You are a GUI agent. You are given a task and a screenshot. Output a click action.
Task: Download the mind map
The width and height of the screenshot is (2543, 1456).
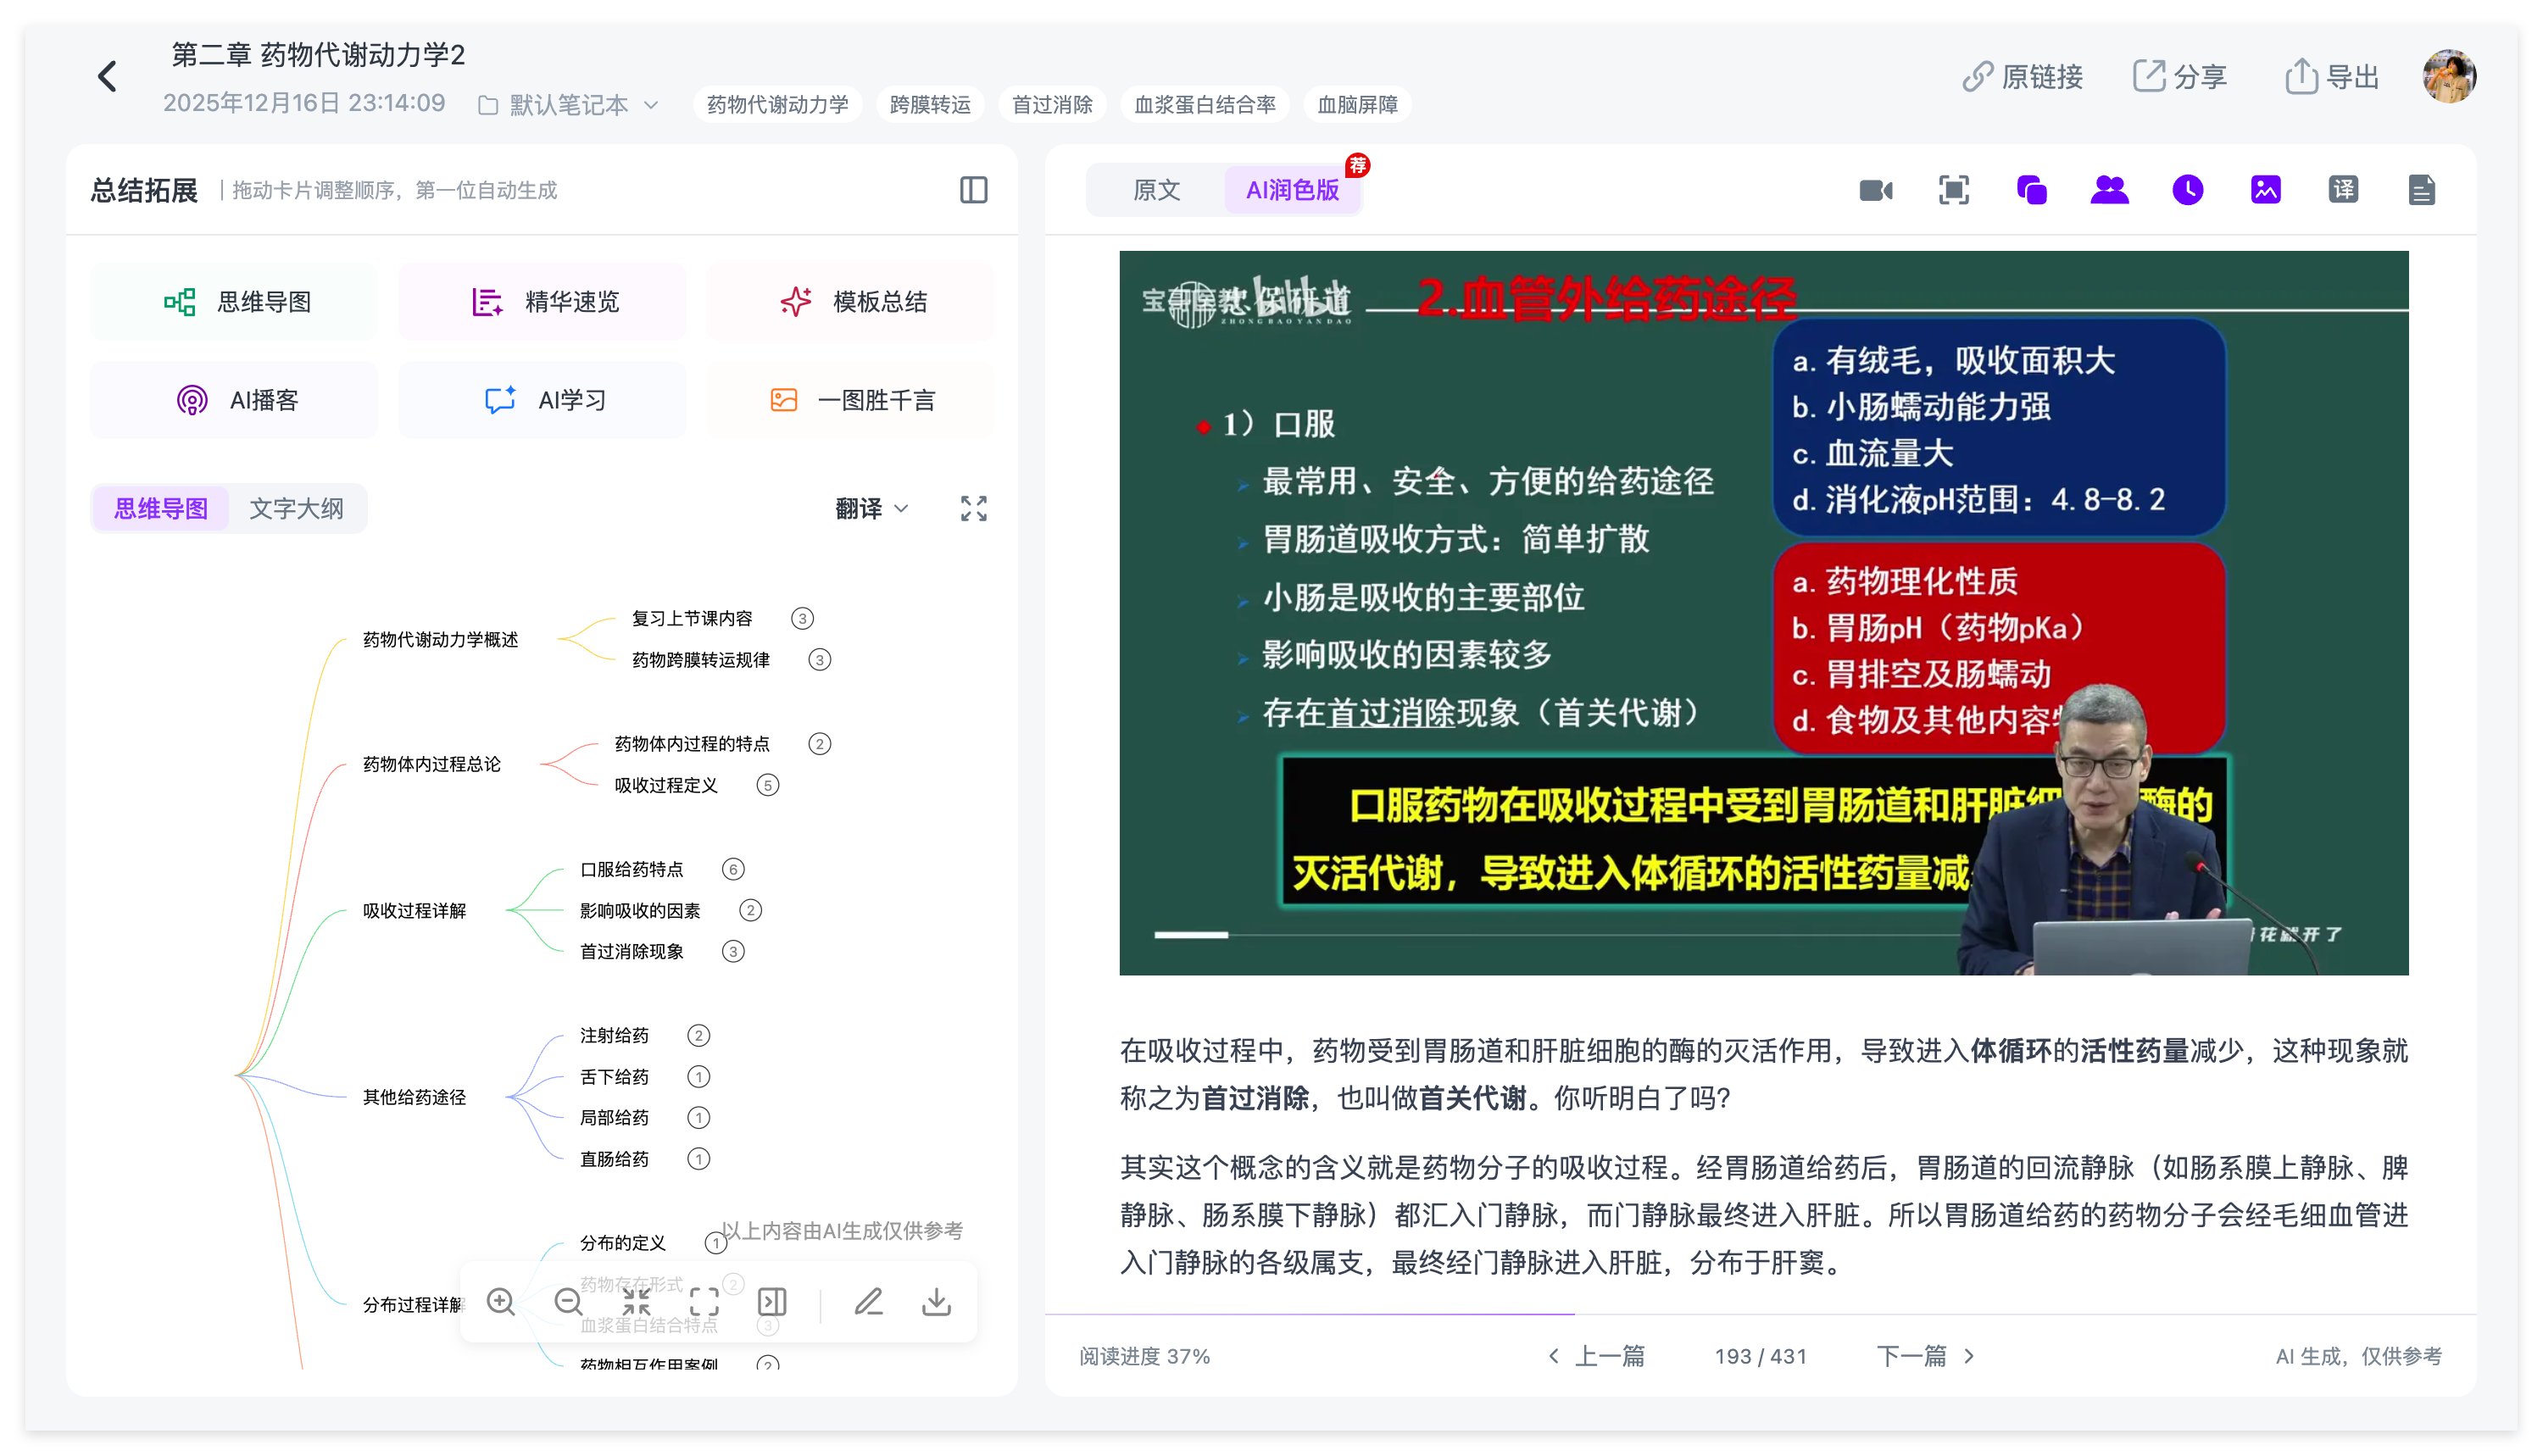click(936, 1301)
